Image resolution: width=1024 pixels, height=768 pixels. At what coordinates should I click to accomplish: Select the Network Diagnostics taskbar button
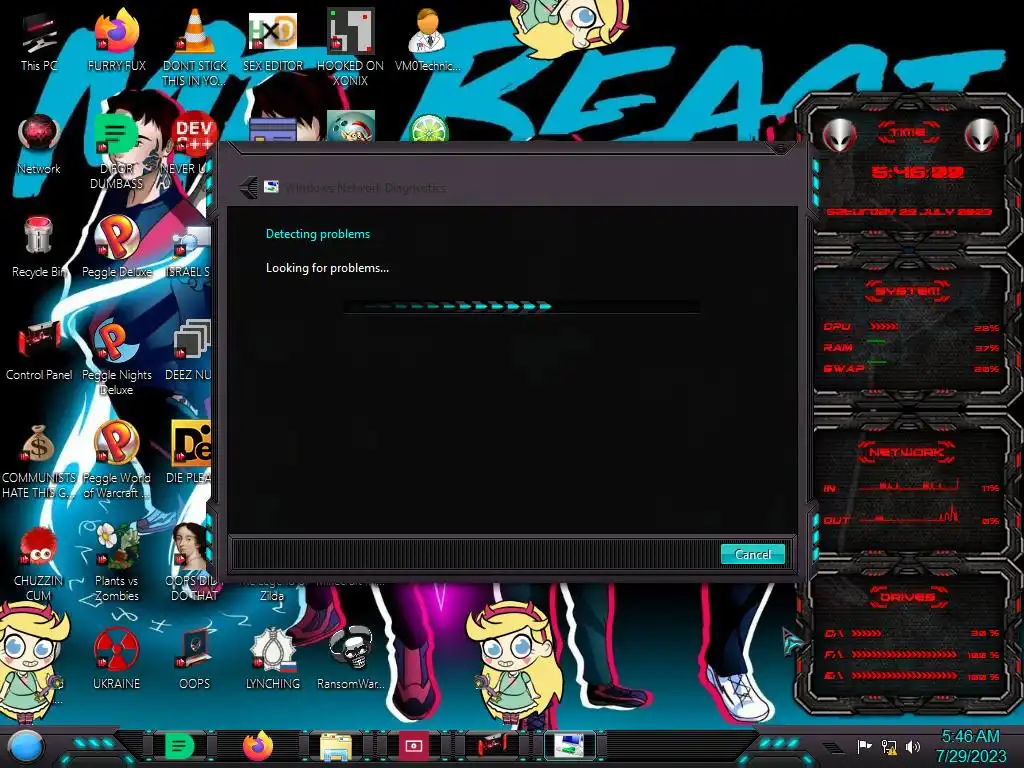click(570, 746)
